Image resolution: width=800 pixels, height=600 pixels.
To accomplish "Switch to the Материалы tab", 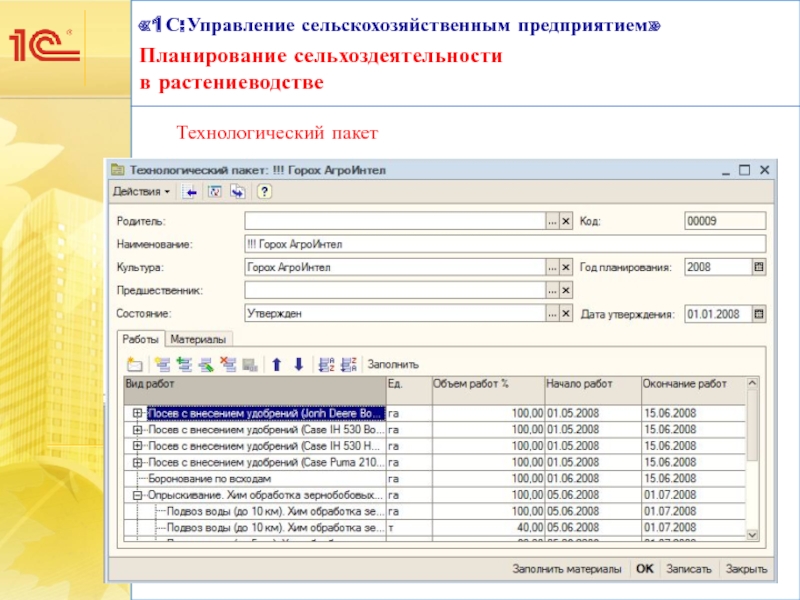I will [x=199, y=339].
